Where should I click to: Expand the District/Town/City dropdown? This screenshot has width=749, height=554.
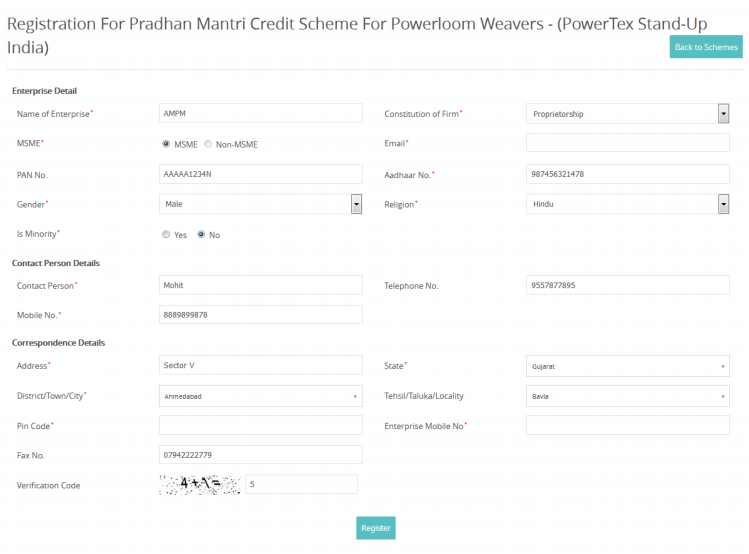pyautogui.click(x=260, y=396)
